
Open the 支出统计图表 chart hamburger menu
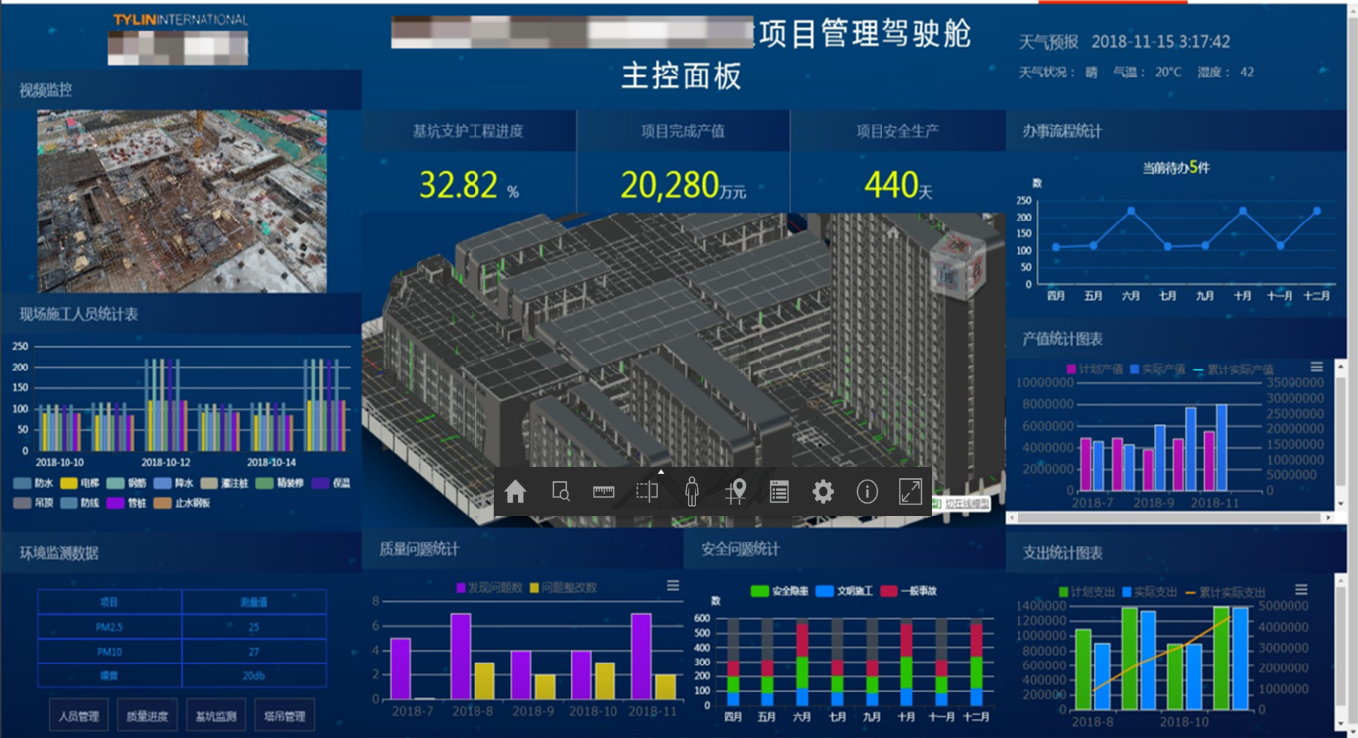coord(1301,590)
